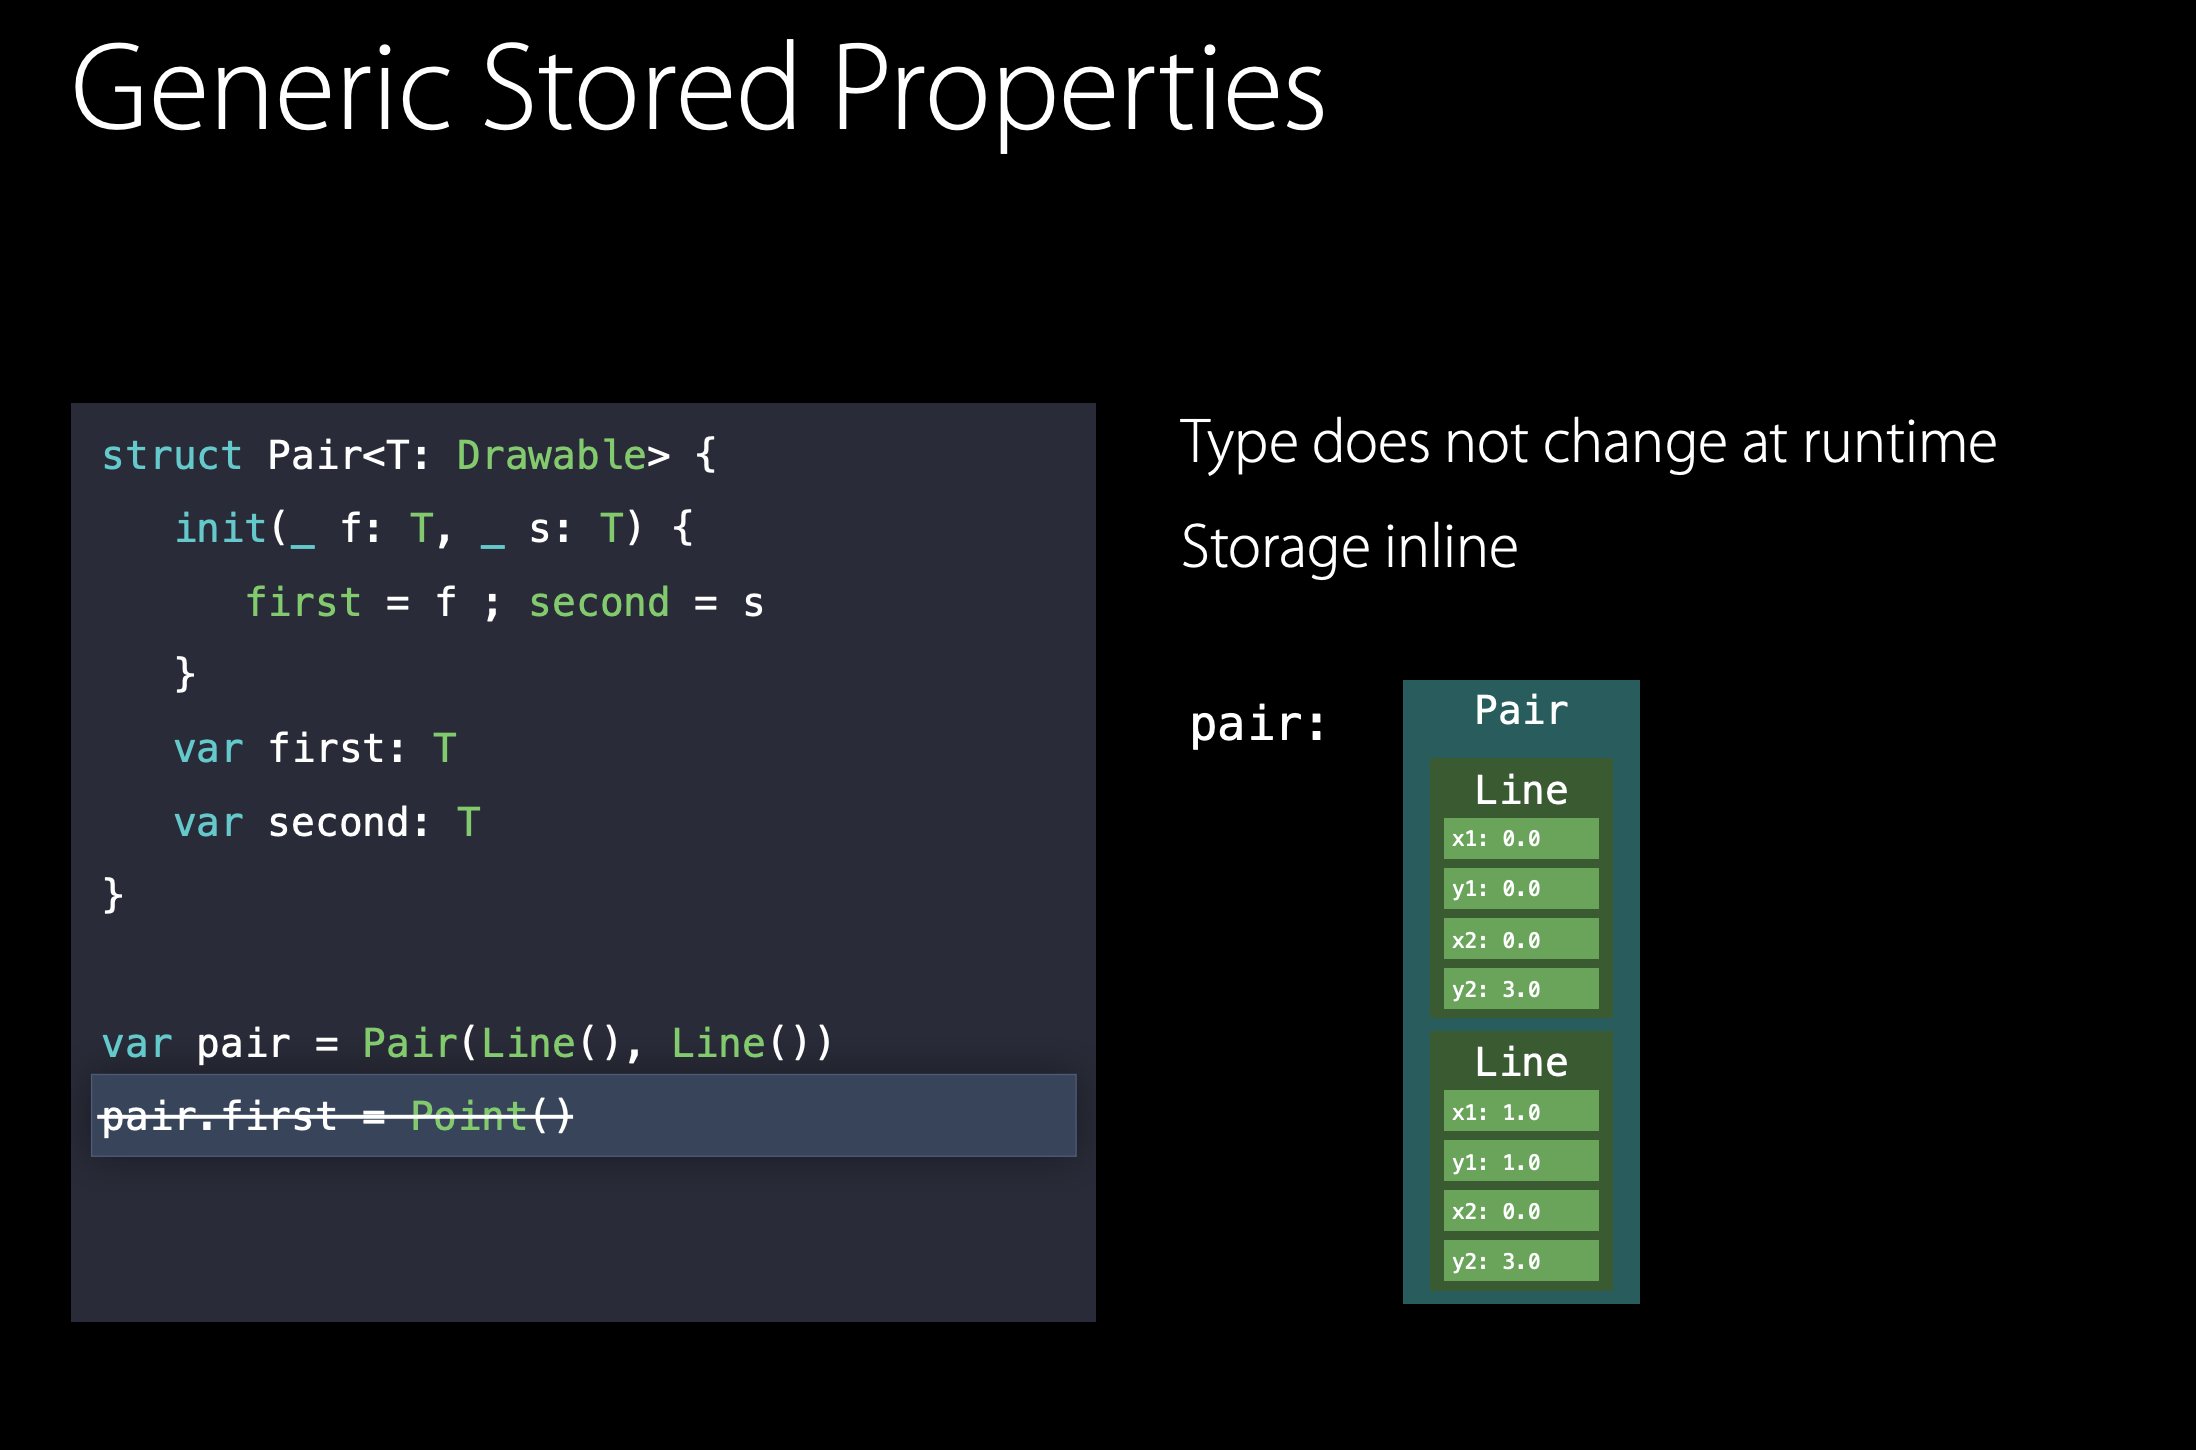The height and width of the screenshot is (1450, 2196).
Task: Click the second Line box heading
Action: 1520,1062
